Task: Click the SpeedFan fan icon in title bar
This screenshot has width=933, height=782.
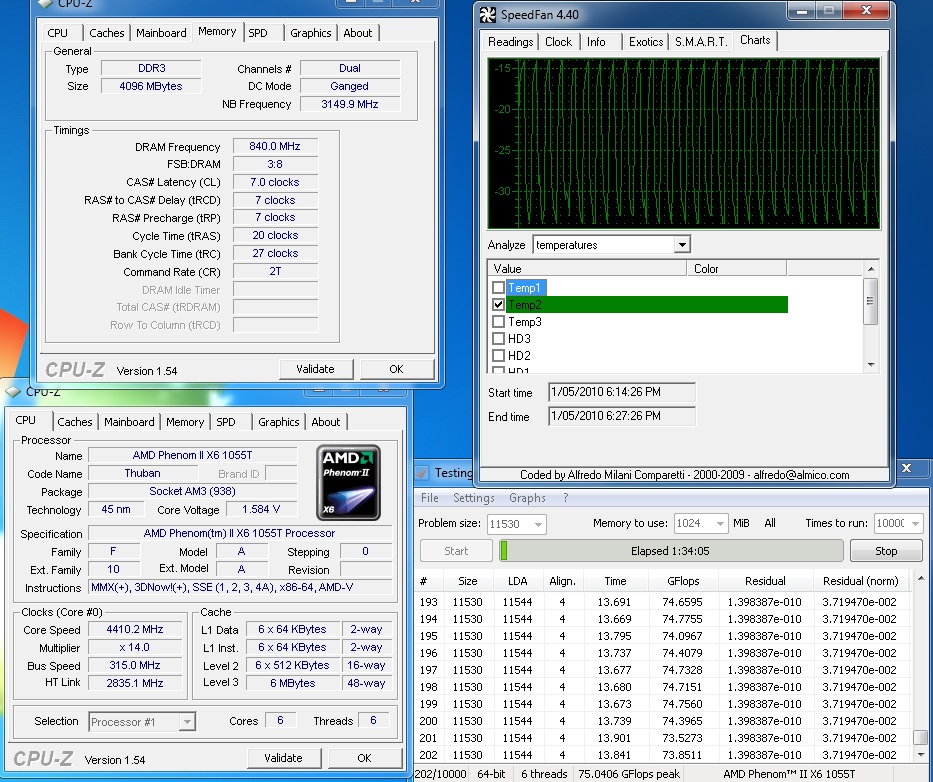Action: 488,15
